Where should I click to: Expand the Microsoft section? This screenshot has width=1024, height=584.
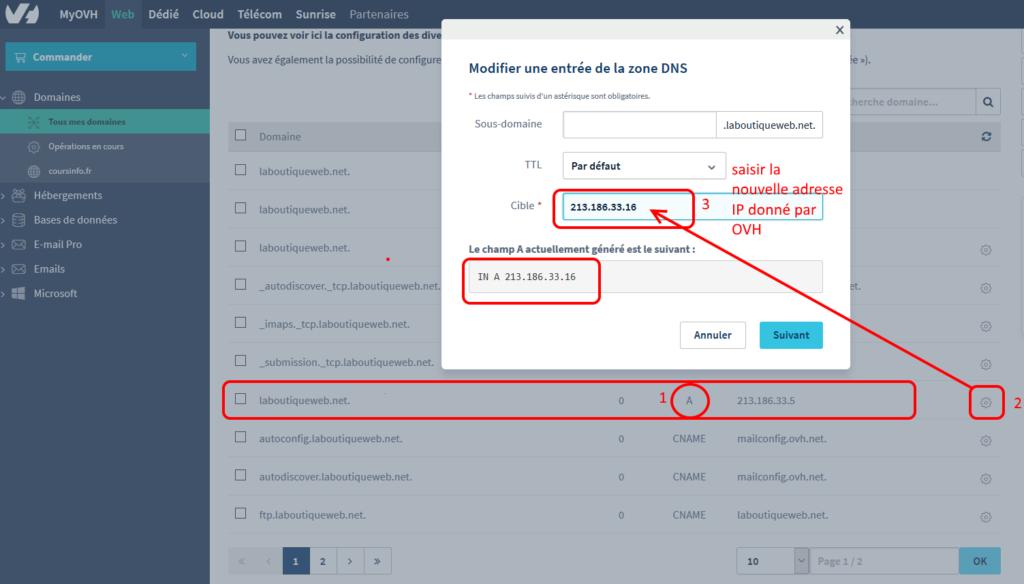pos(4,293)
